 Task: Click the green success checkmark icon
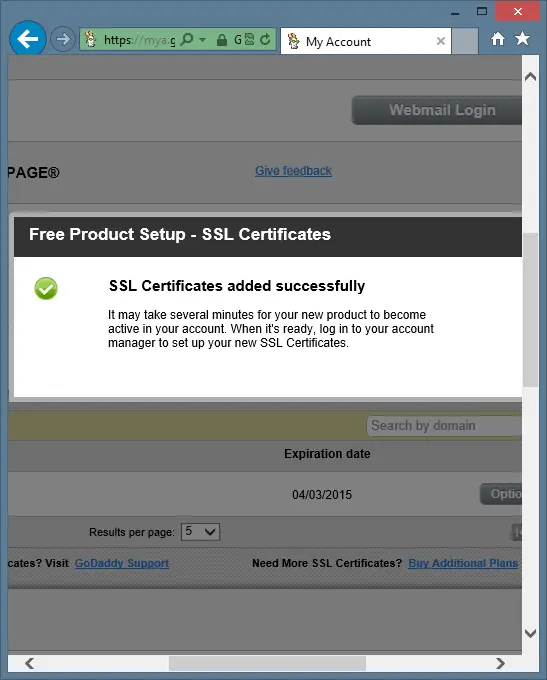point(46,288)
